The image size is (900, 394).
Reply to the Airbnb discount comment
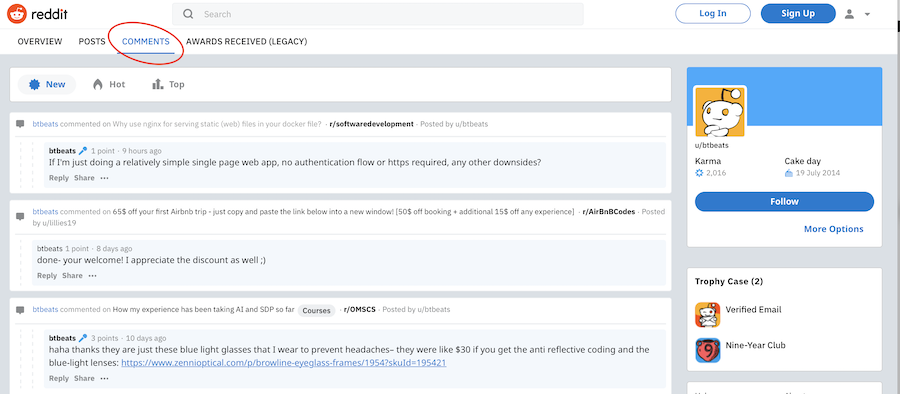pyautogui.click(x=47, y=276)
